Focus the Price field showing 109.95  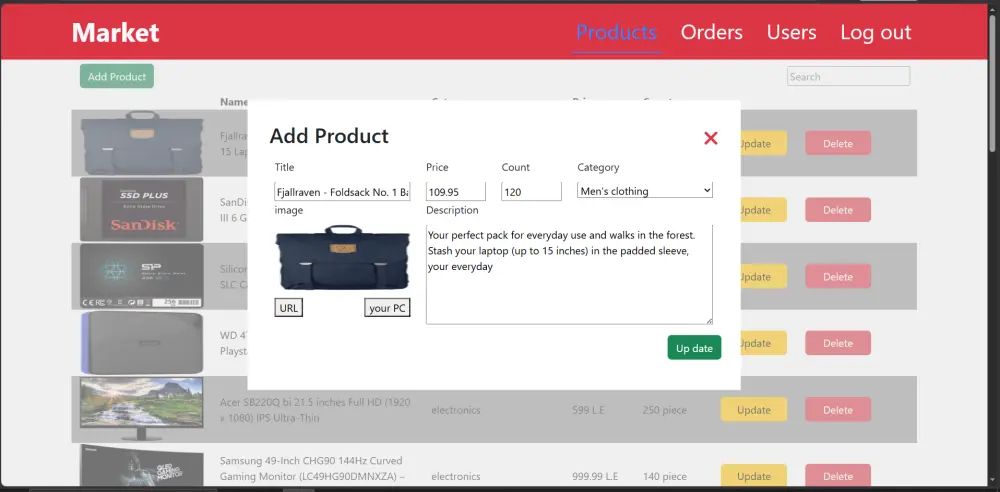(x=456, y=191)
